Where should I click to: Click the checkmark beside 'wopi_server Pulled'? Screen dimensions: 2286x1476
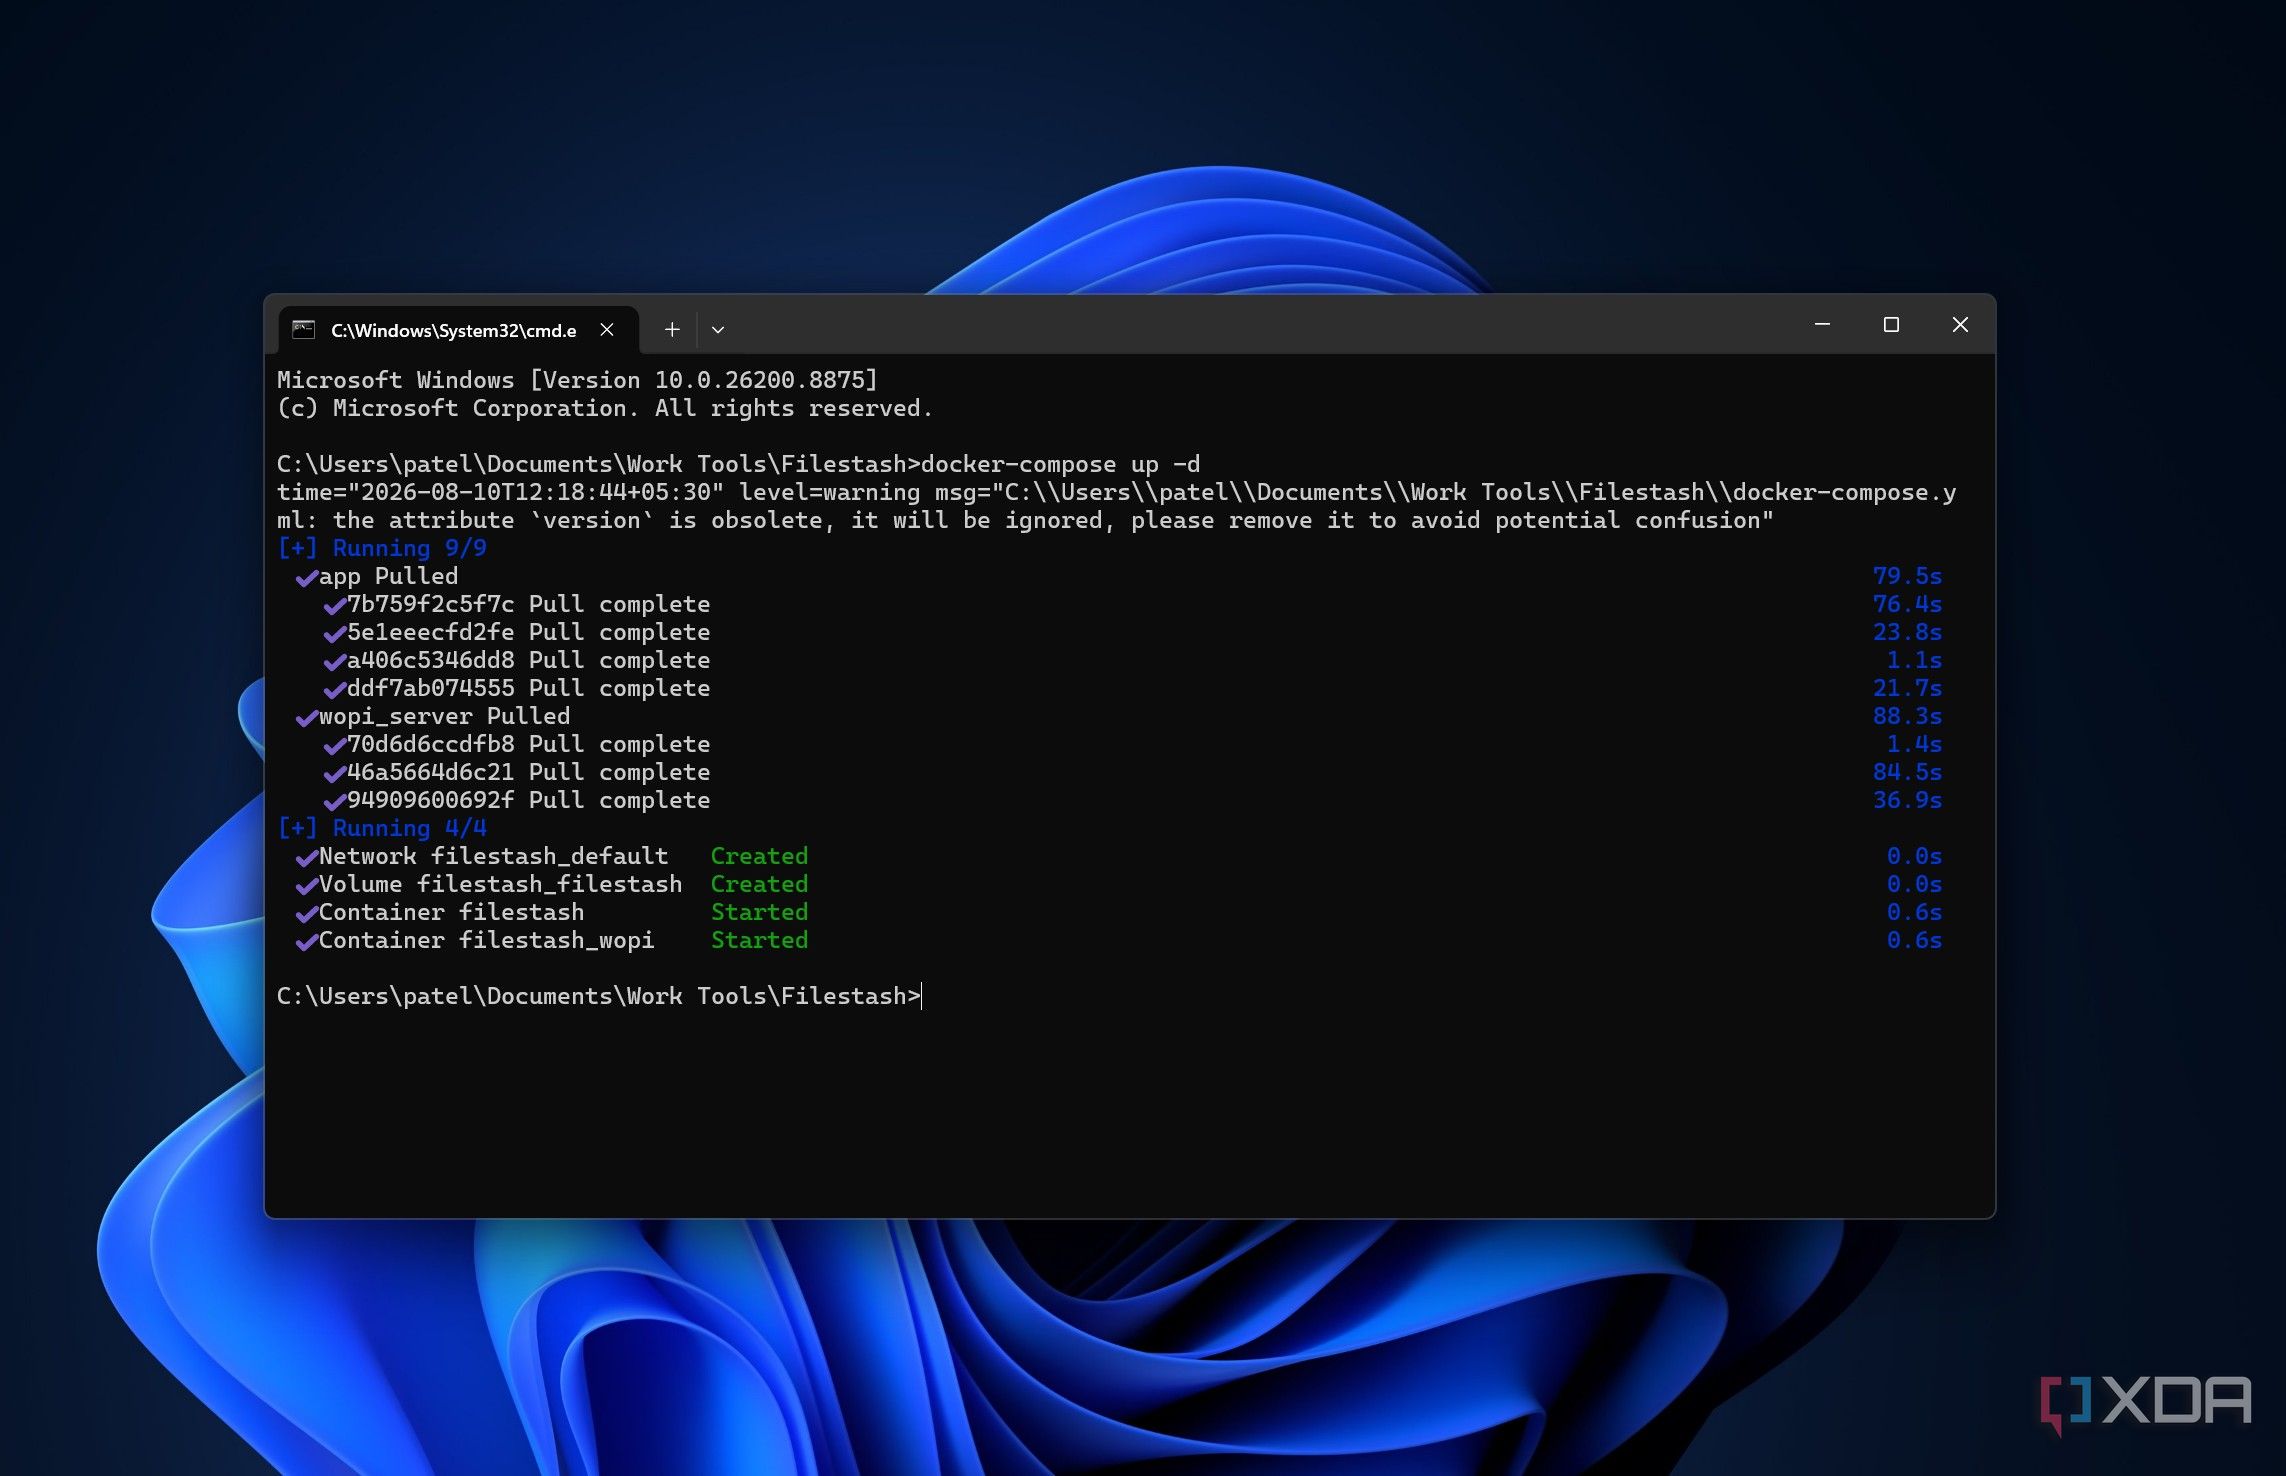click(306, 717)
